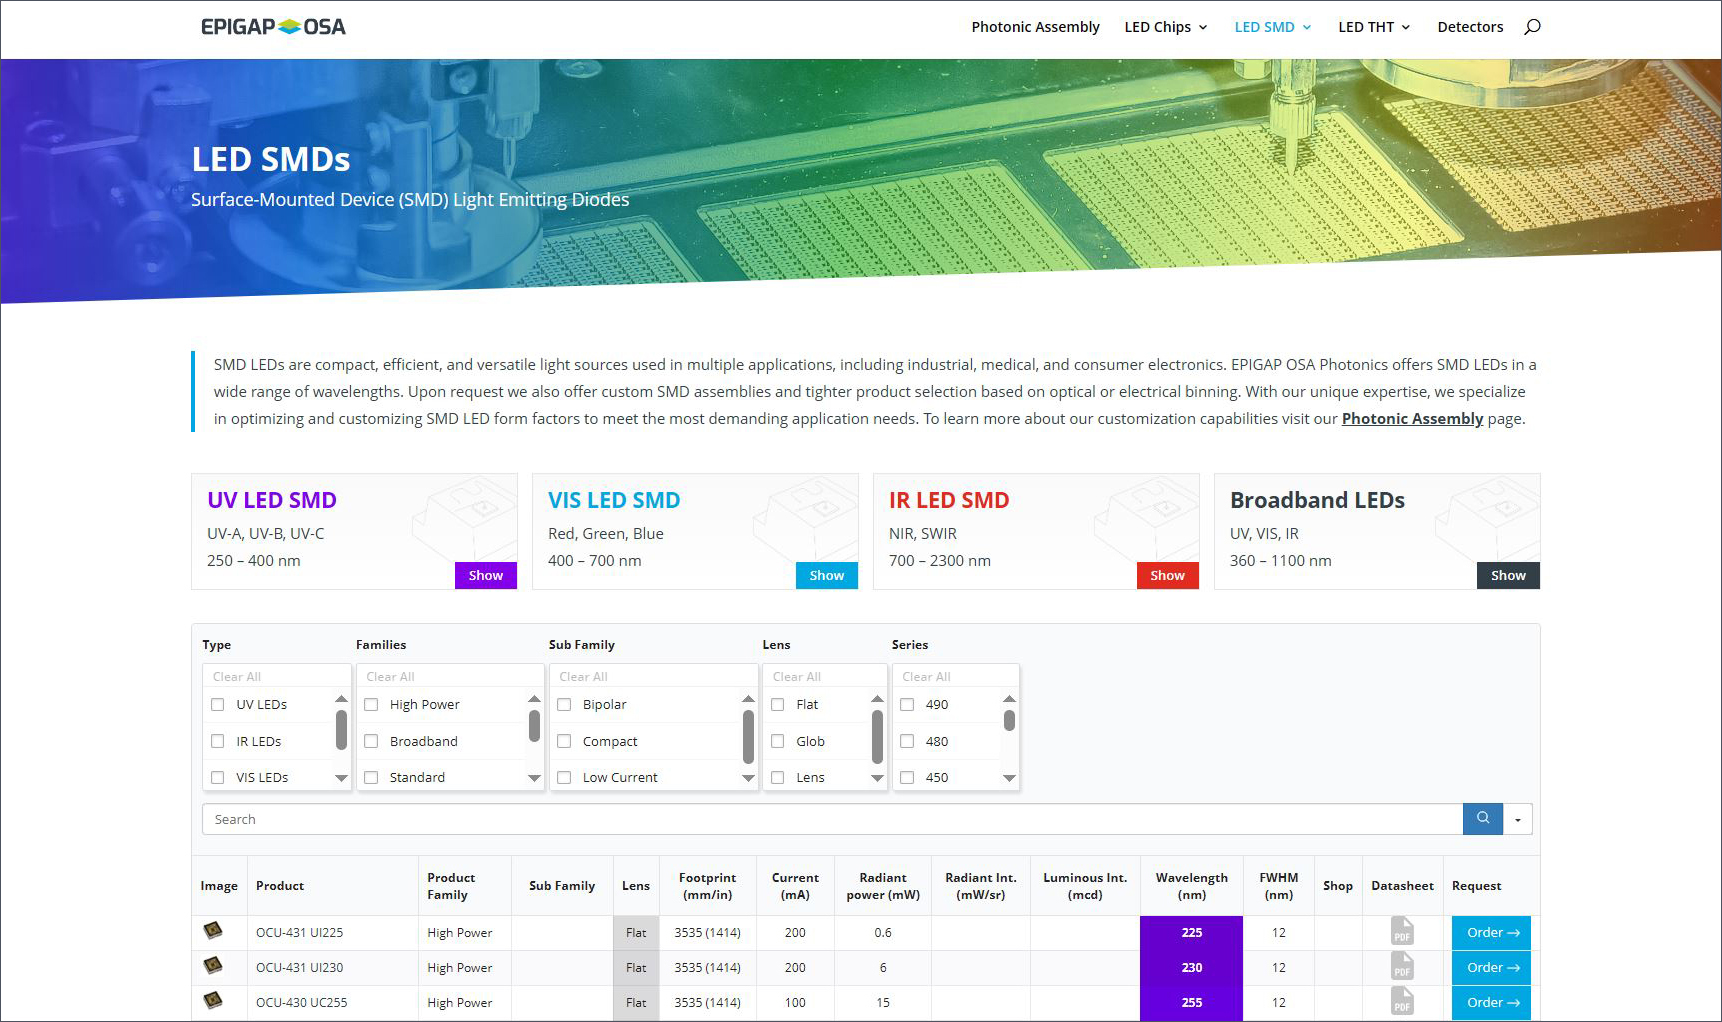Click the table Search input field

(x=832, y=819)
